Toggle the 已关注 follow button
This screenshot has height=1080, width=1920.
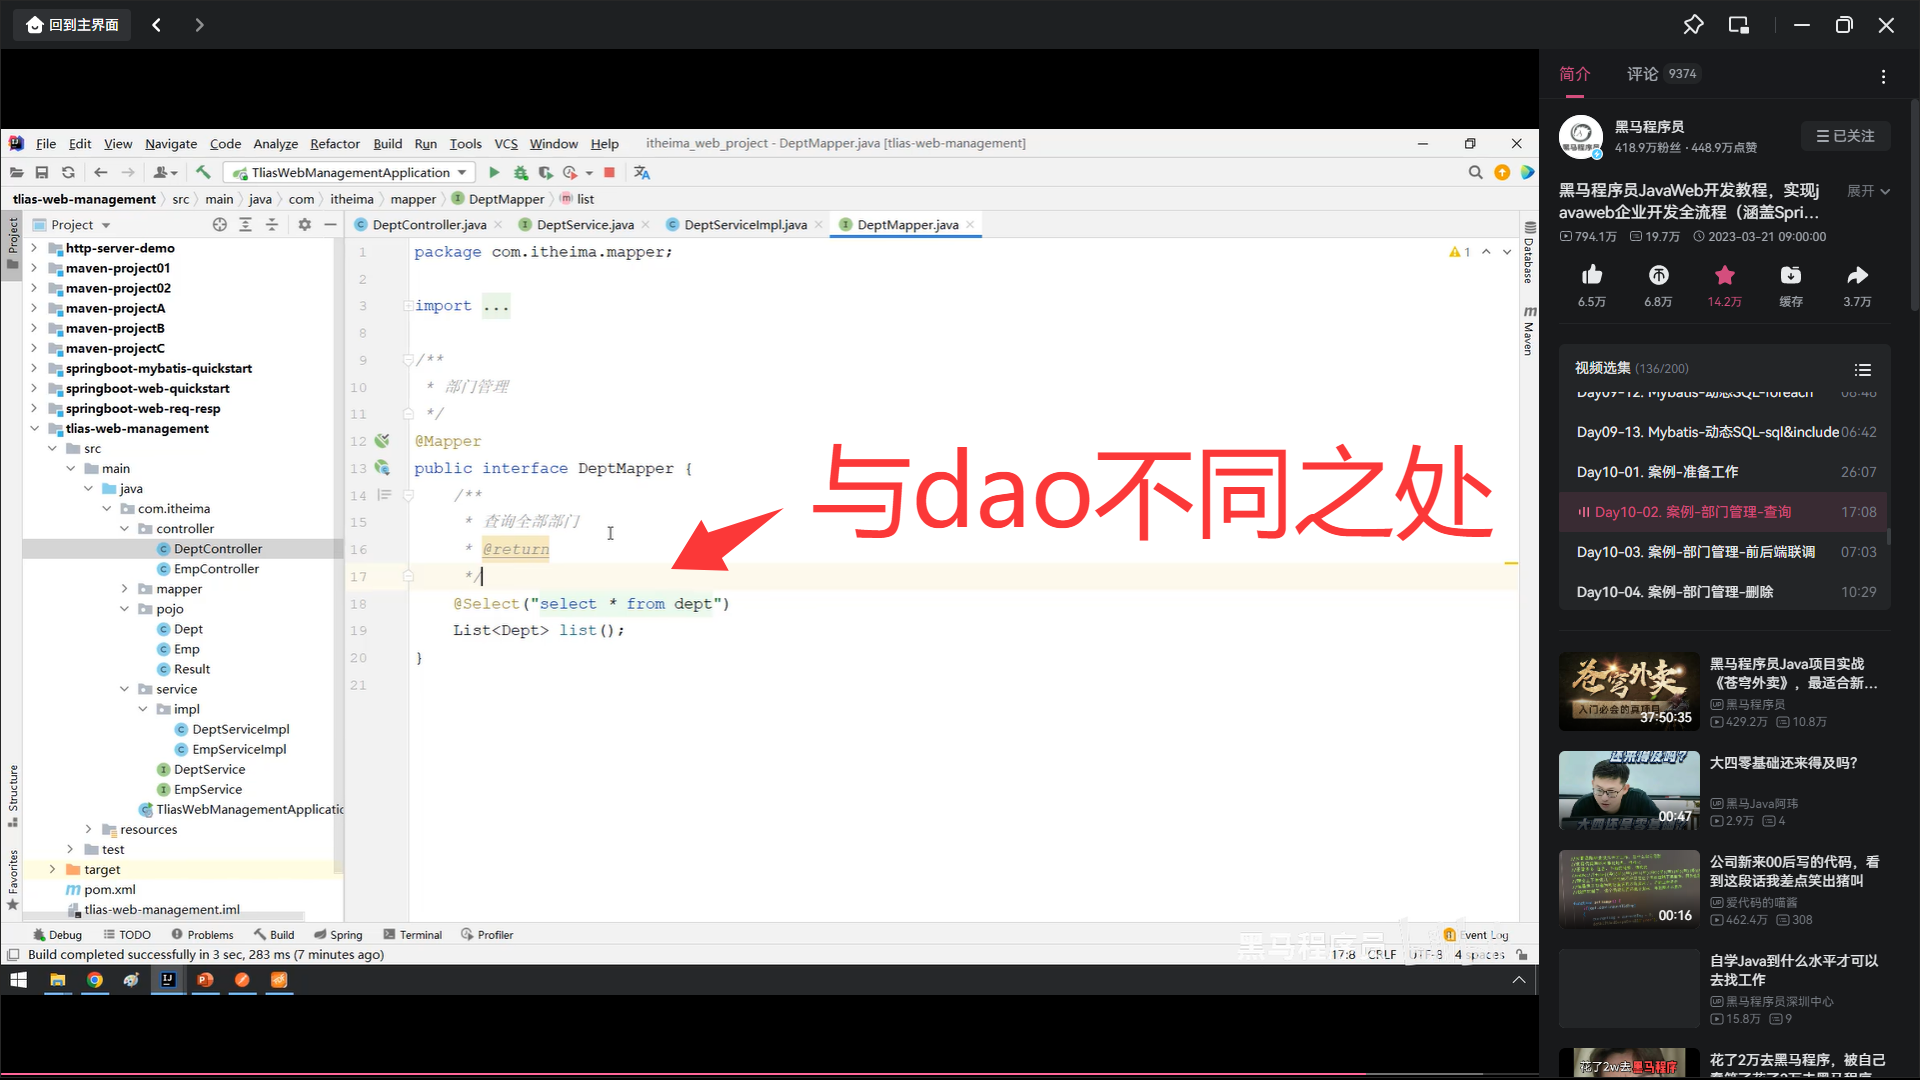point(1845,136)
